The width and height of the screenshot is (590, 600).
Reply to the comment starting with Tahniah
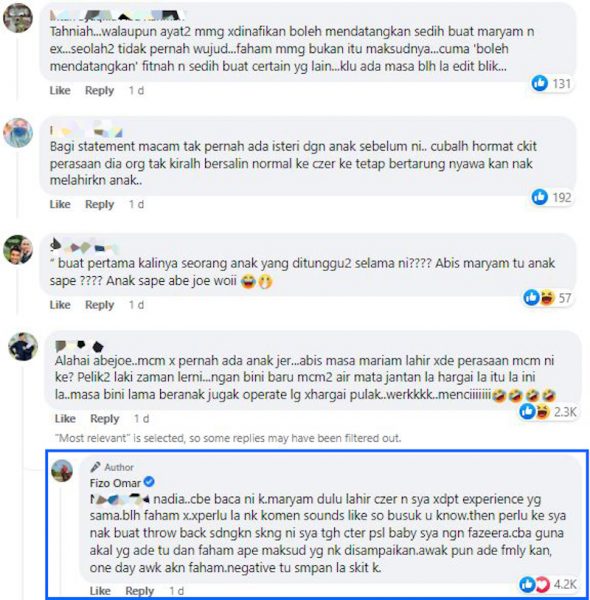(x=99, y=91)
